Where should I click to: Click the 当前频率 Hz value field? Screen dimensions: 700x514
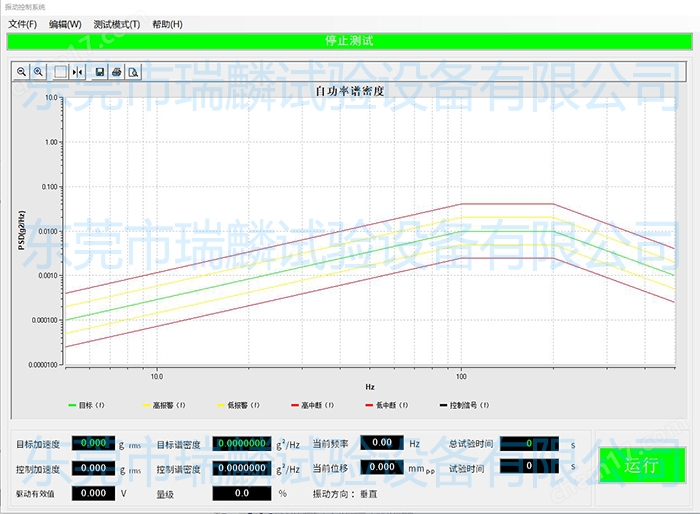click(x=382, y=443)
